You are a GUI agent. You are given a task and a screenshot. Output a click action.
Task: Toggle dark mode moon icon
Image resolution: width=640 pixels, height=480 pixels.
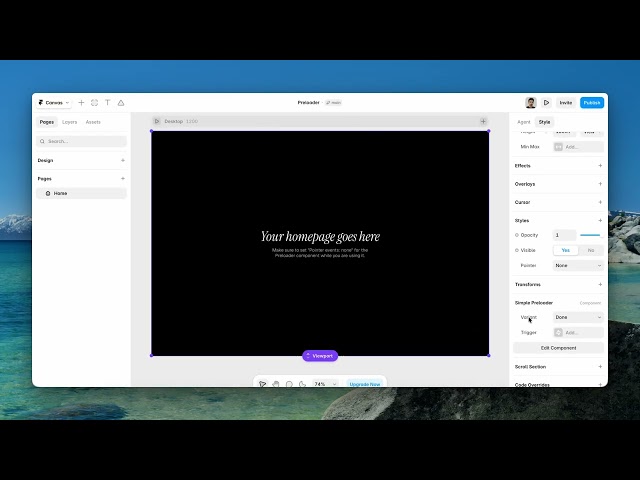302,384
